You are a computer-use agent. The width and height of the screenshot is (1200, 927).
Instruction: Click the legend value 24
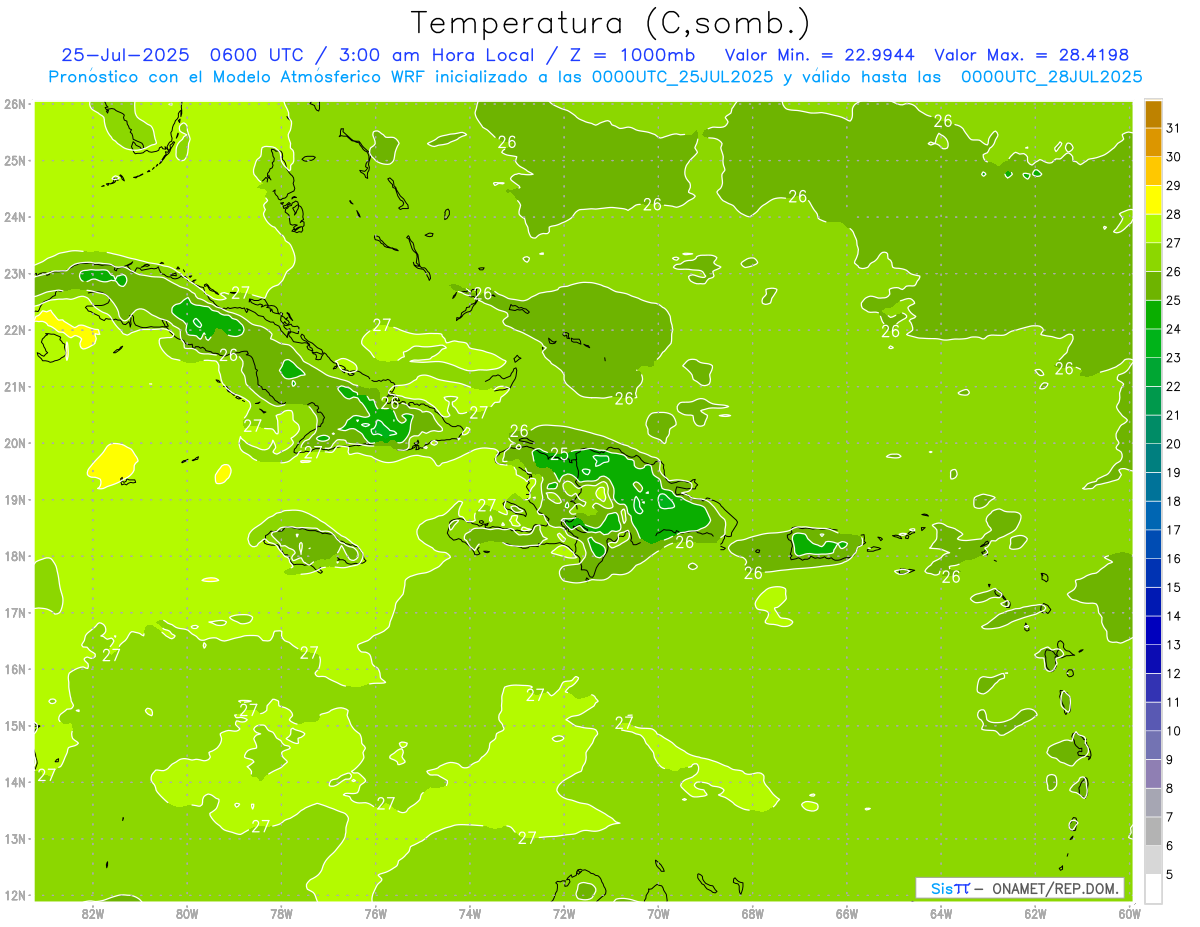(1173, 329)
